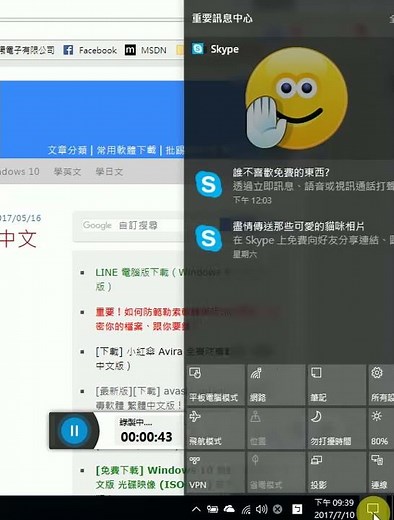The height and width of the screenshot is (520, 394).
Task: Click Skype icon beside 星期六 notification
Action: 208,238
